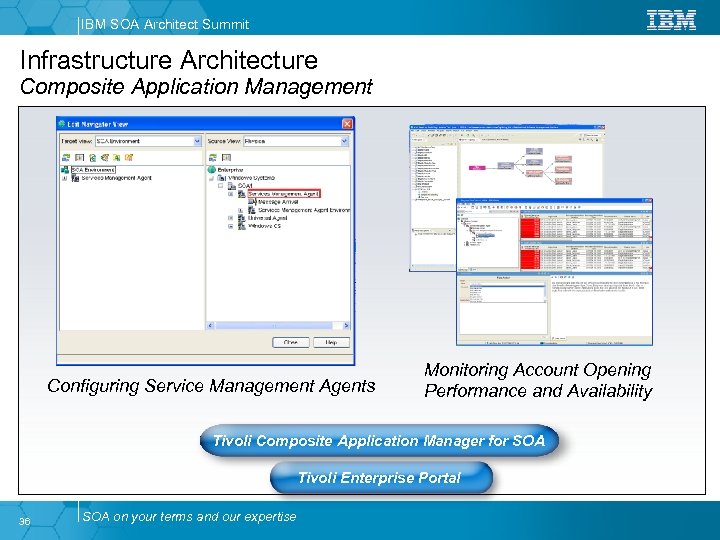
Task: Click the Tivoli Enterprise Portal pill button
Action: (x=381, y=478)
